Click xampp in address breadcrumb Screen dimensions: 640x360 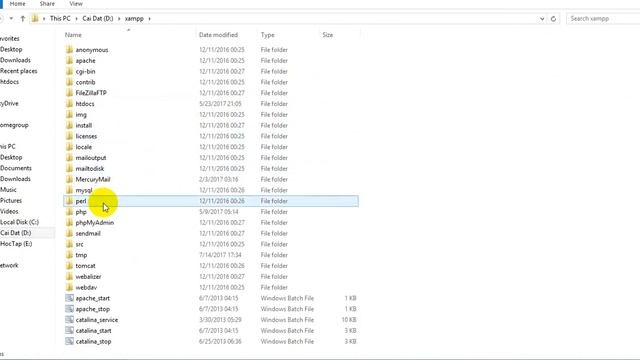[x=134, y=18]
